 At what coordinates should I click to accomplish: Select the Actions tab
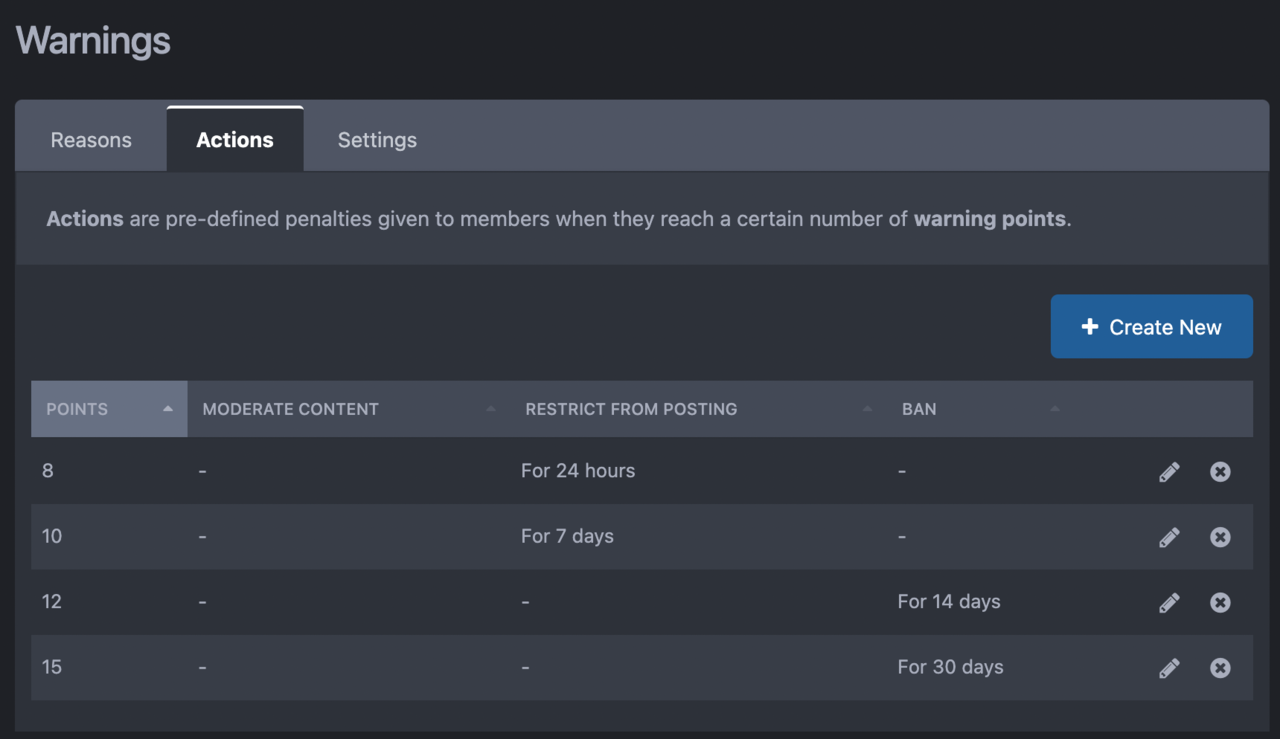tap(235, 140)
